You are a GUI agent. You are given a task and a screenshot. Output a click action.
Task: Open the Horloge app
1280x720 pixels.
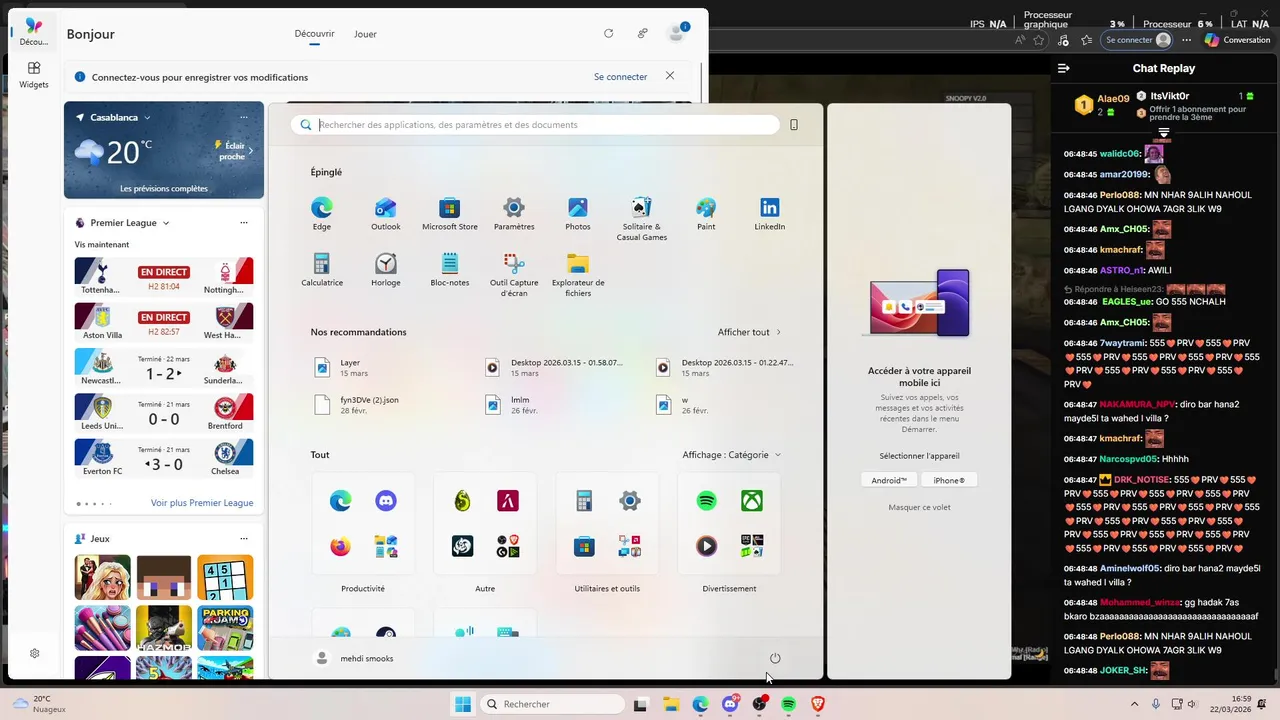pyautogui.click(x=385, y=270)
